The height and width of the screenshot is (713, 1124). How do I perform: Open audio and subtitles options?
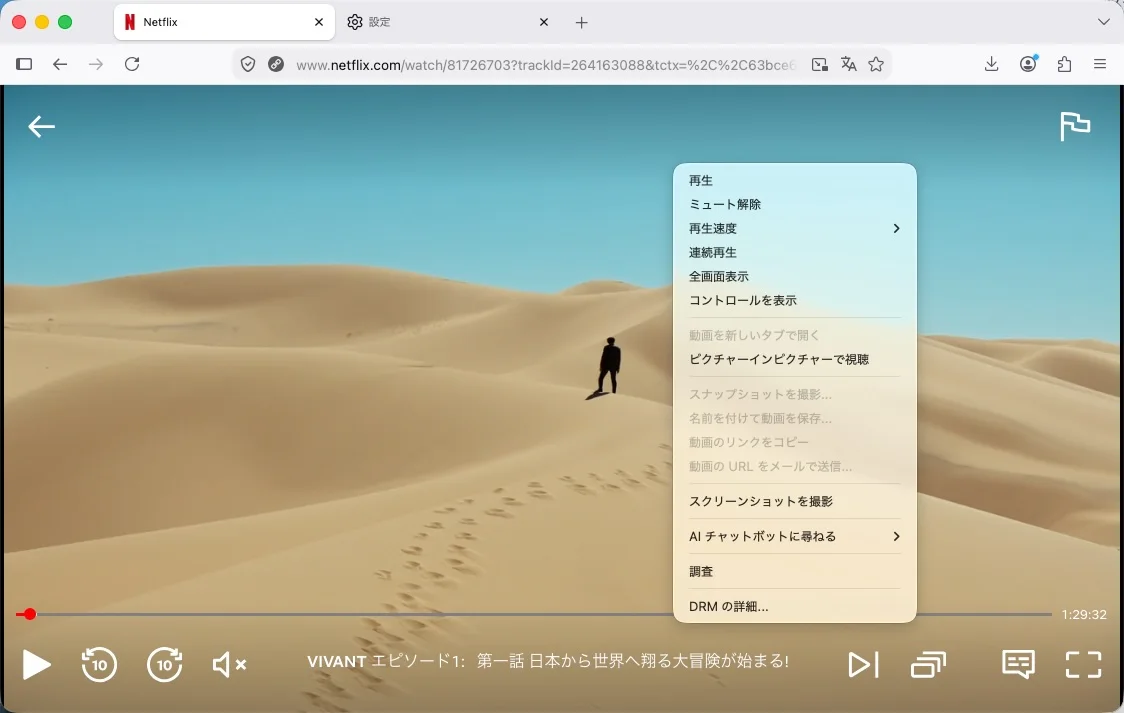click(1018, 664)
